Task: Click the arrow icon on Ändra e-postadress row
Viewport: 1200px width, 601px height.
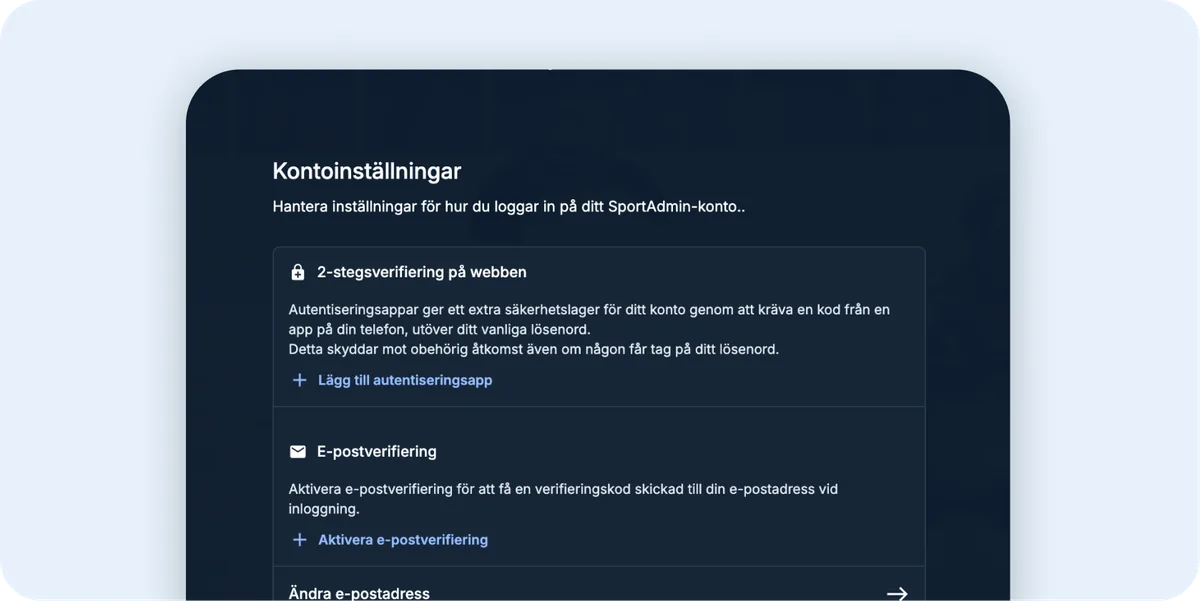Action: (x=897, y=593)
